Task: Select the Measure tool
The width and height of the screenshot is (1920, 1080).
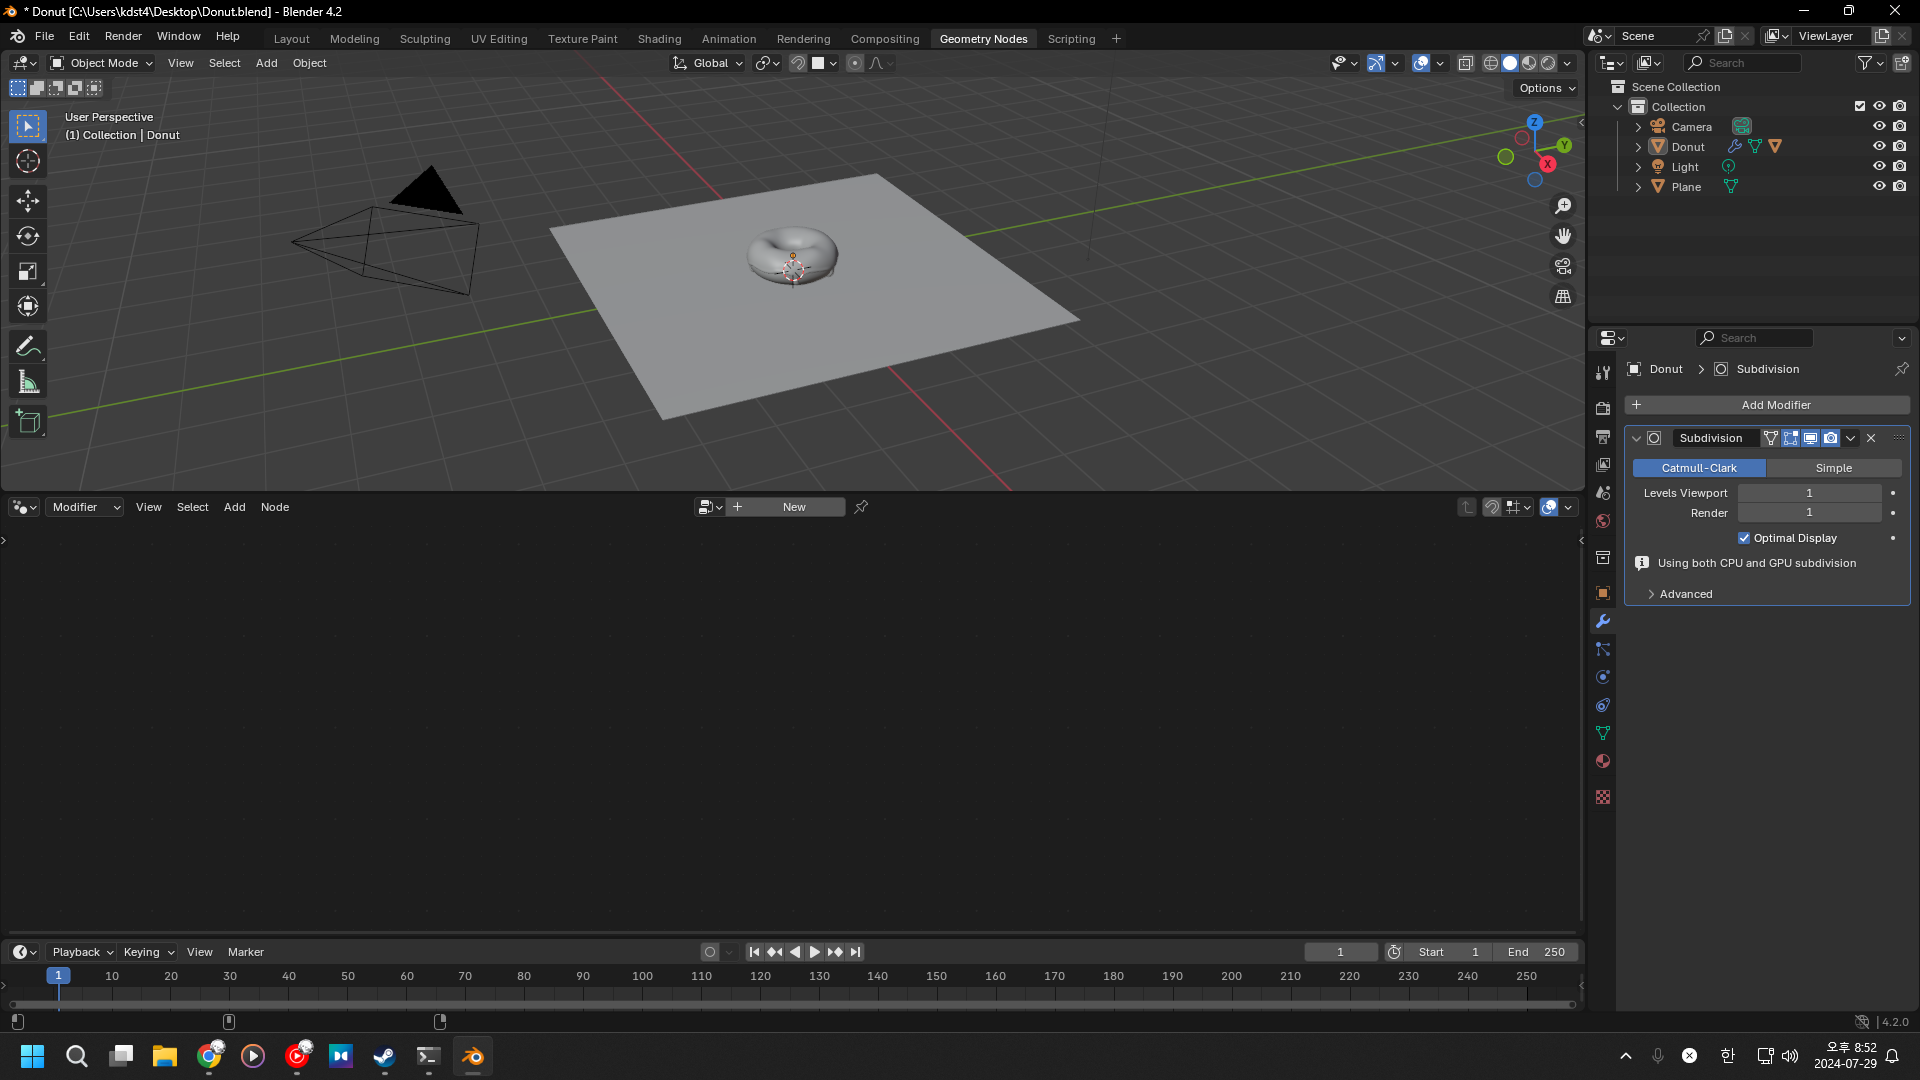Action: pos(28,382)
